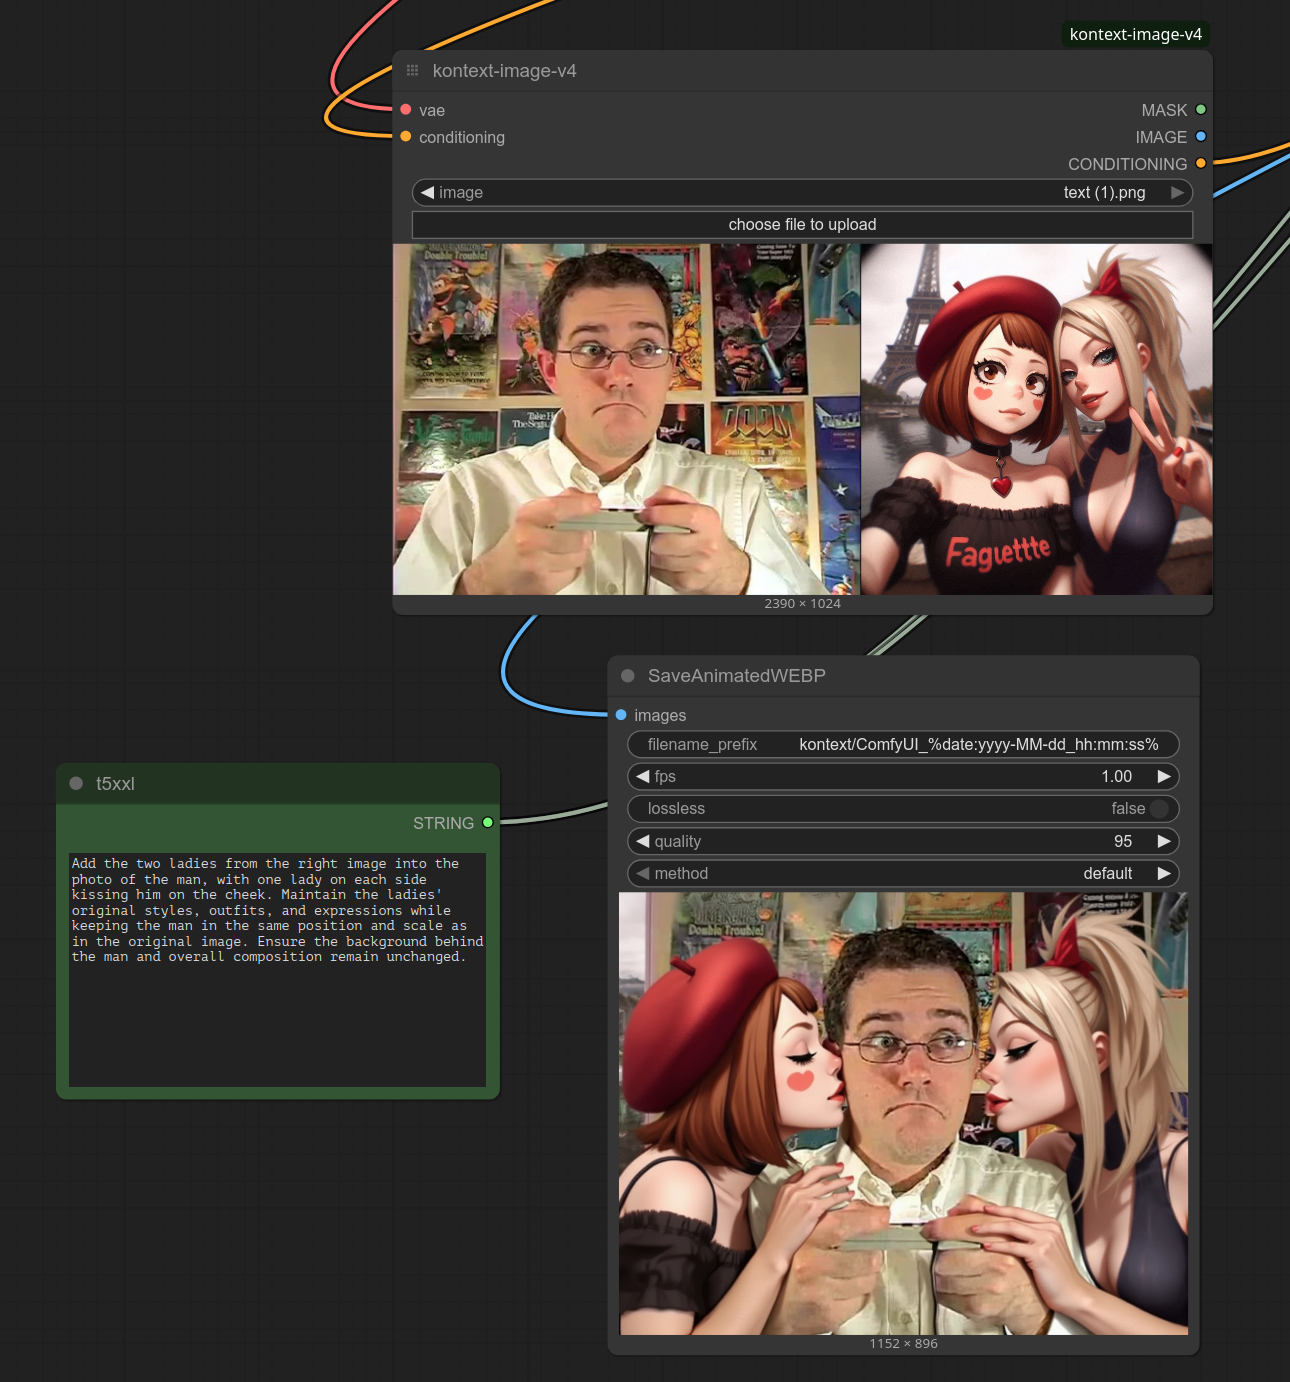Image resolution: width=1290 pixels, height=1382 pixels.
Task: Toggle the lossless switch
Action: point(1159,809)
